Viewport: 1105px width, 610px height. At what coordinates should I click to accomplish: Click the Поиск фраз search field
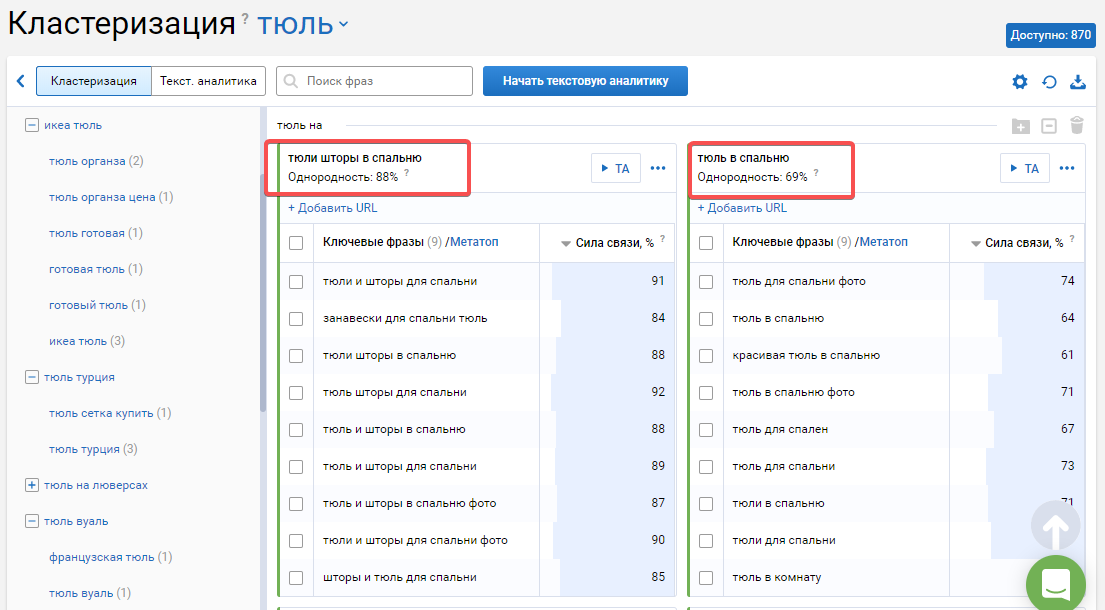(374, 81)
